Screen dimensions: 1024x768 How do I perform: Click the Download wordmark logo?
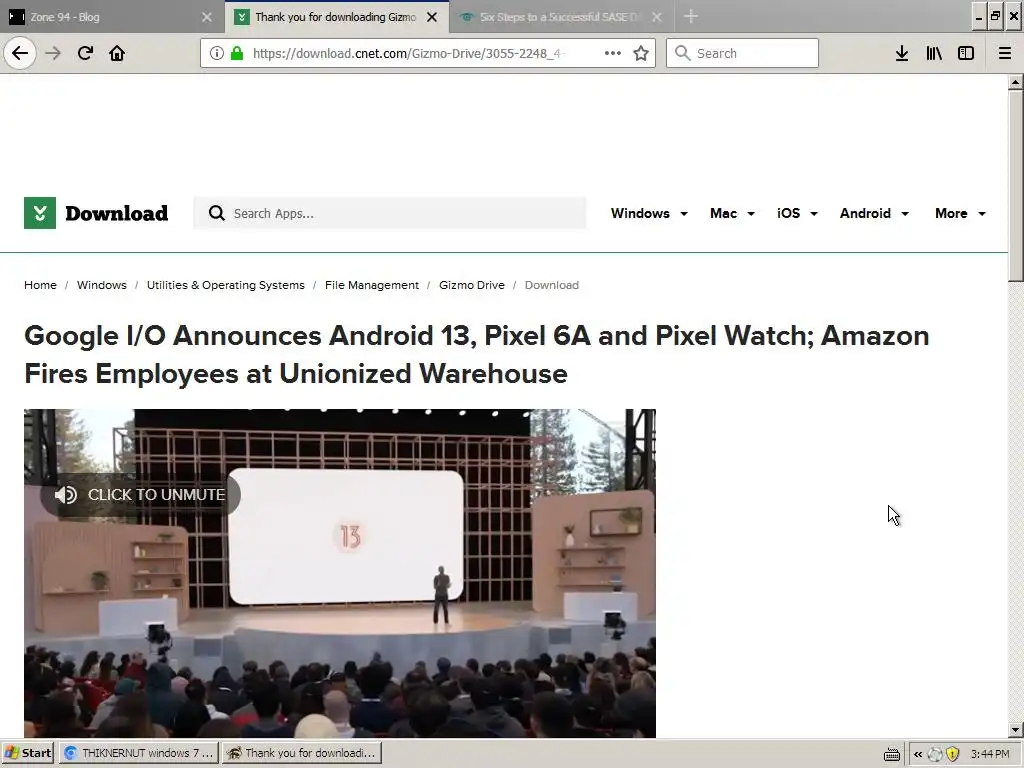click(116, 213)
